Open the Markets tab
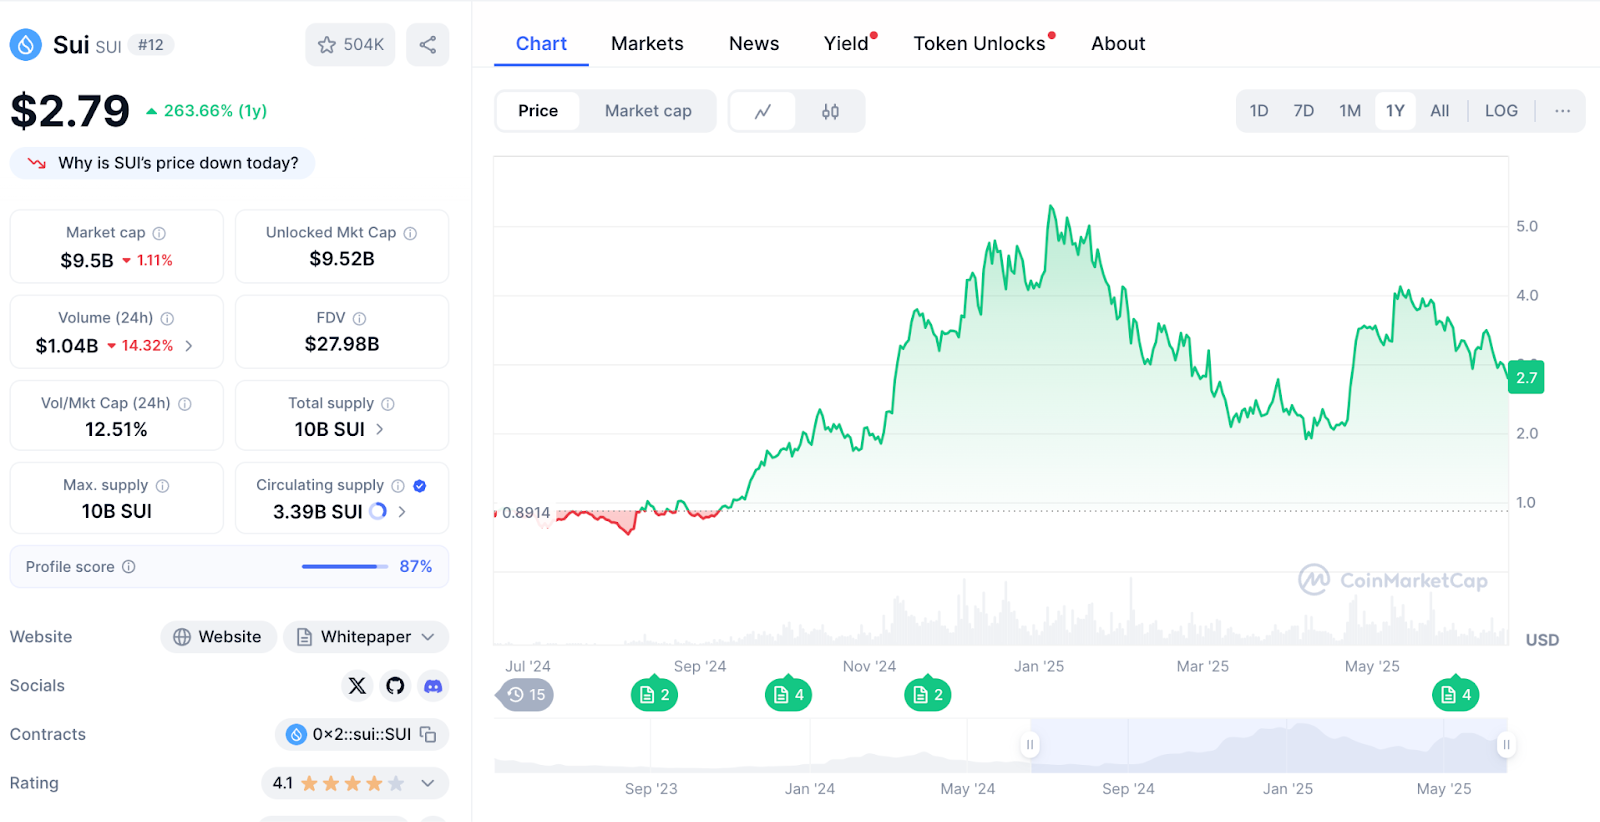Viewport: 1600px width, 822px height. coord(647,44)
